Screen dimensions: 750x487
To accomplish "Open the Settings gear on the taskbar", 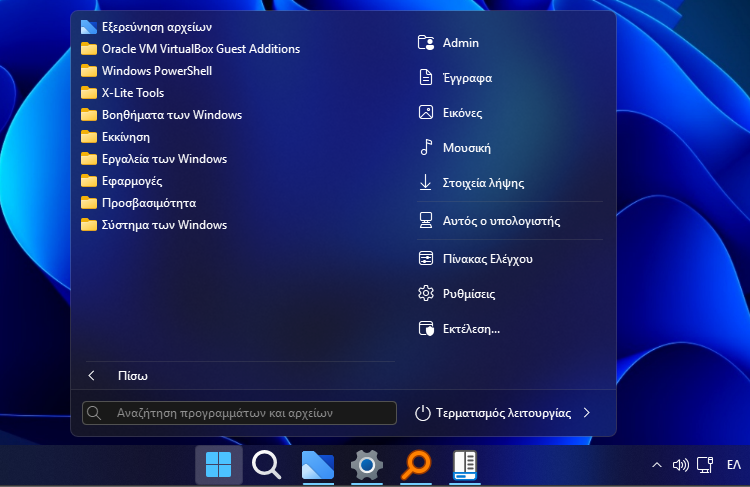I will (366, 465).
